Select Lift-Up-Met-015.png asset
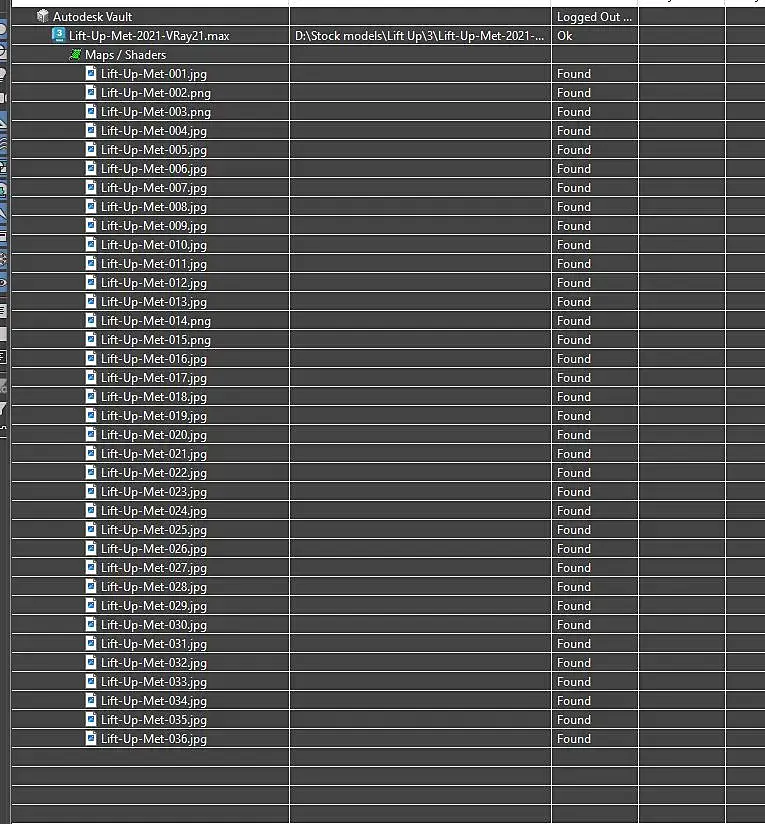 coord(156,340)
